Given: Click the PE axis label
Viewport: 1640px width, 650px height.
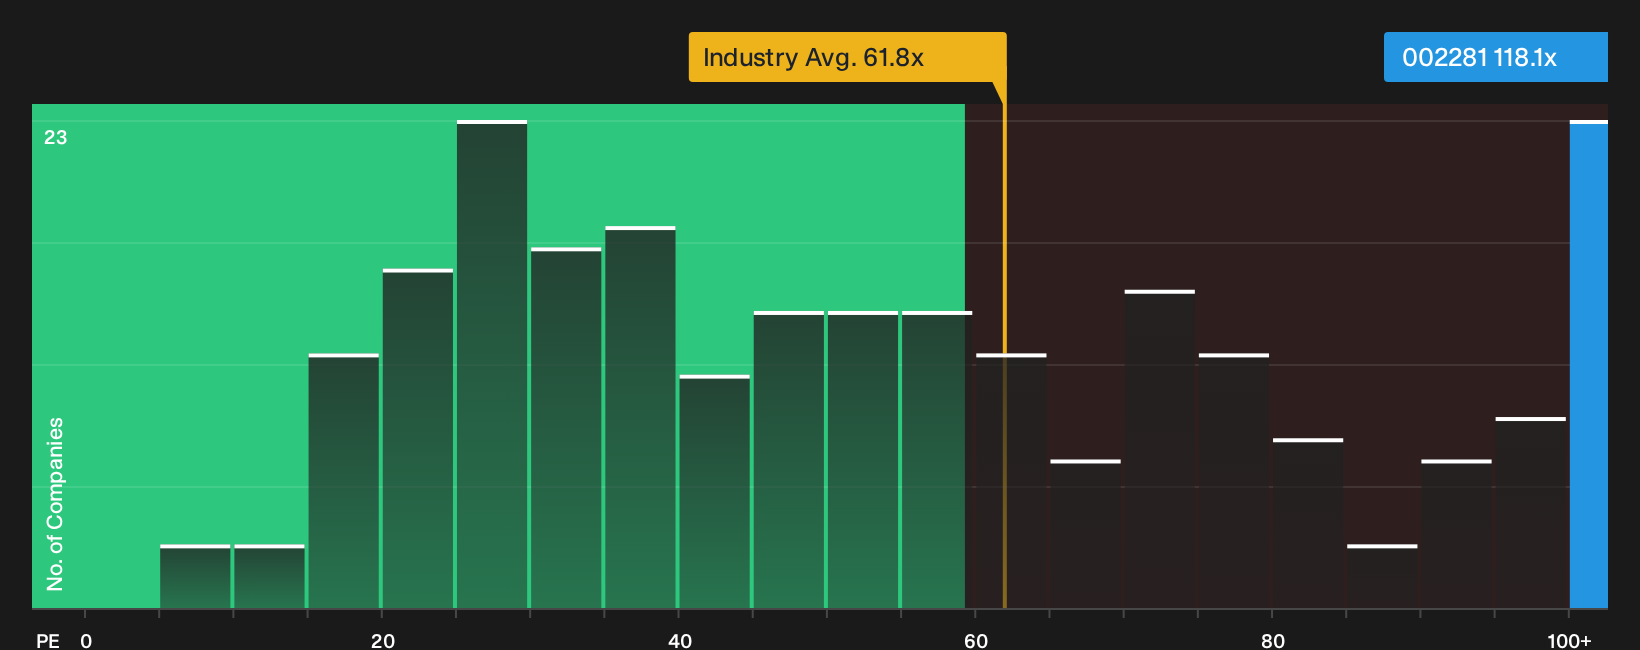Looking at the screenshot, I should pyautogui.click(x=48, y=641).
